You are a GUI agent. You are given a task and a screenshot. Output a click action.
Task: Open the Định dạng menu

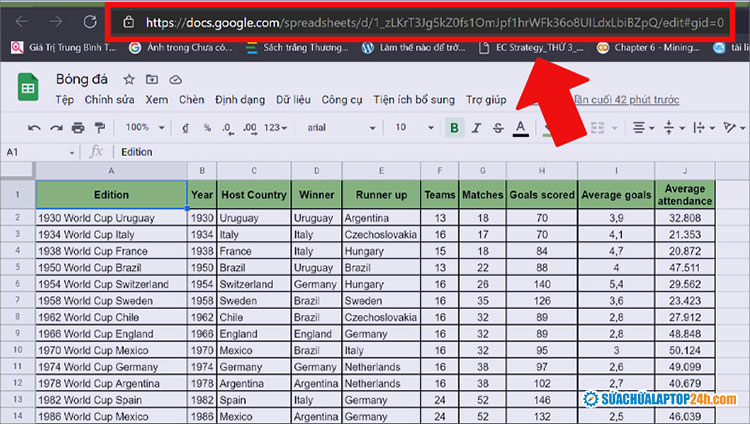240,100
